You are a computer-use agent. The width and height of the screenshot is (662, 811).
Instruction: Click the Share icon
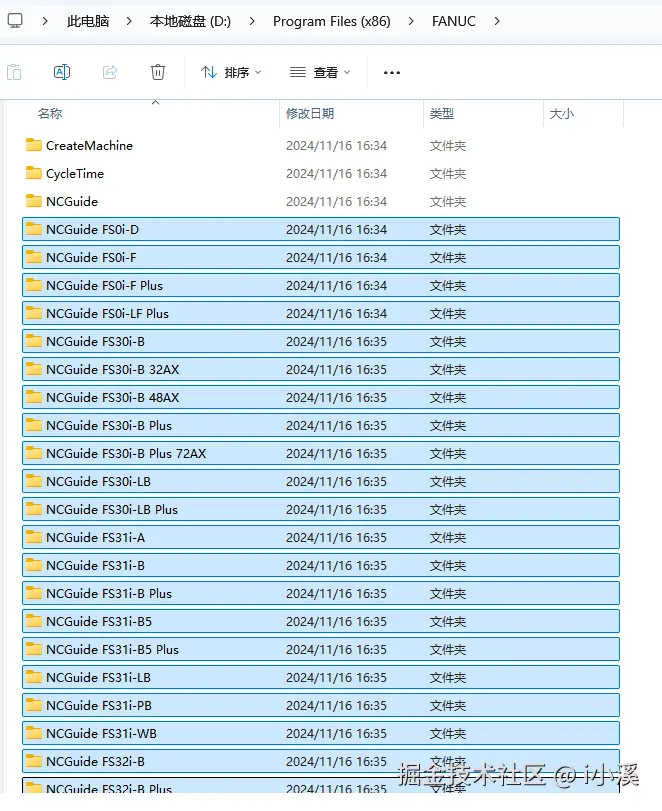click(x=110, y=72)
